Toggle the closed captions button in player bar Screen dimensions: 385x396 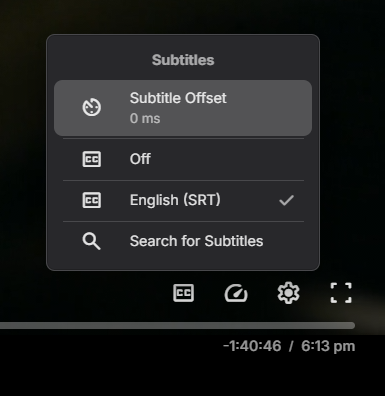183,293
